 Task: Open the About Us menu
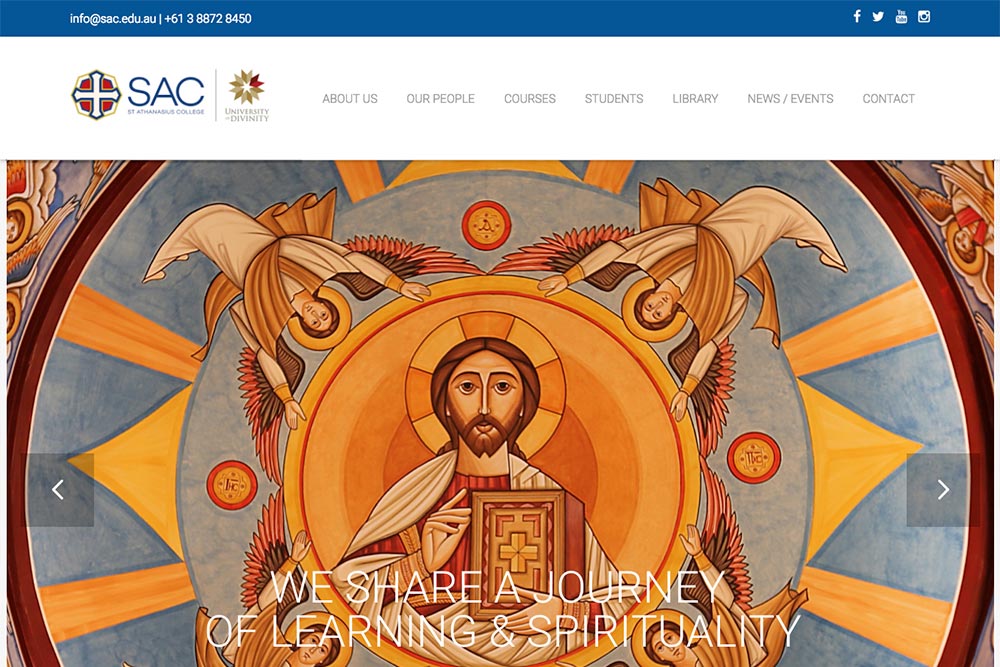pos(349,99)
